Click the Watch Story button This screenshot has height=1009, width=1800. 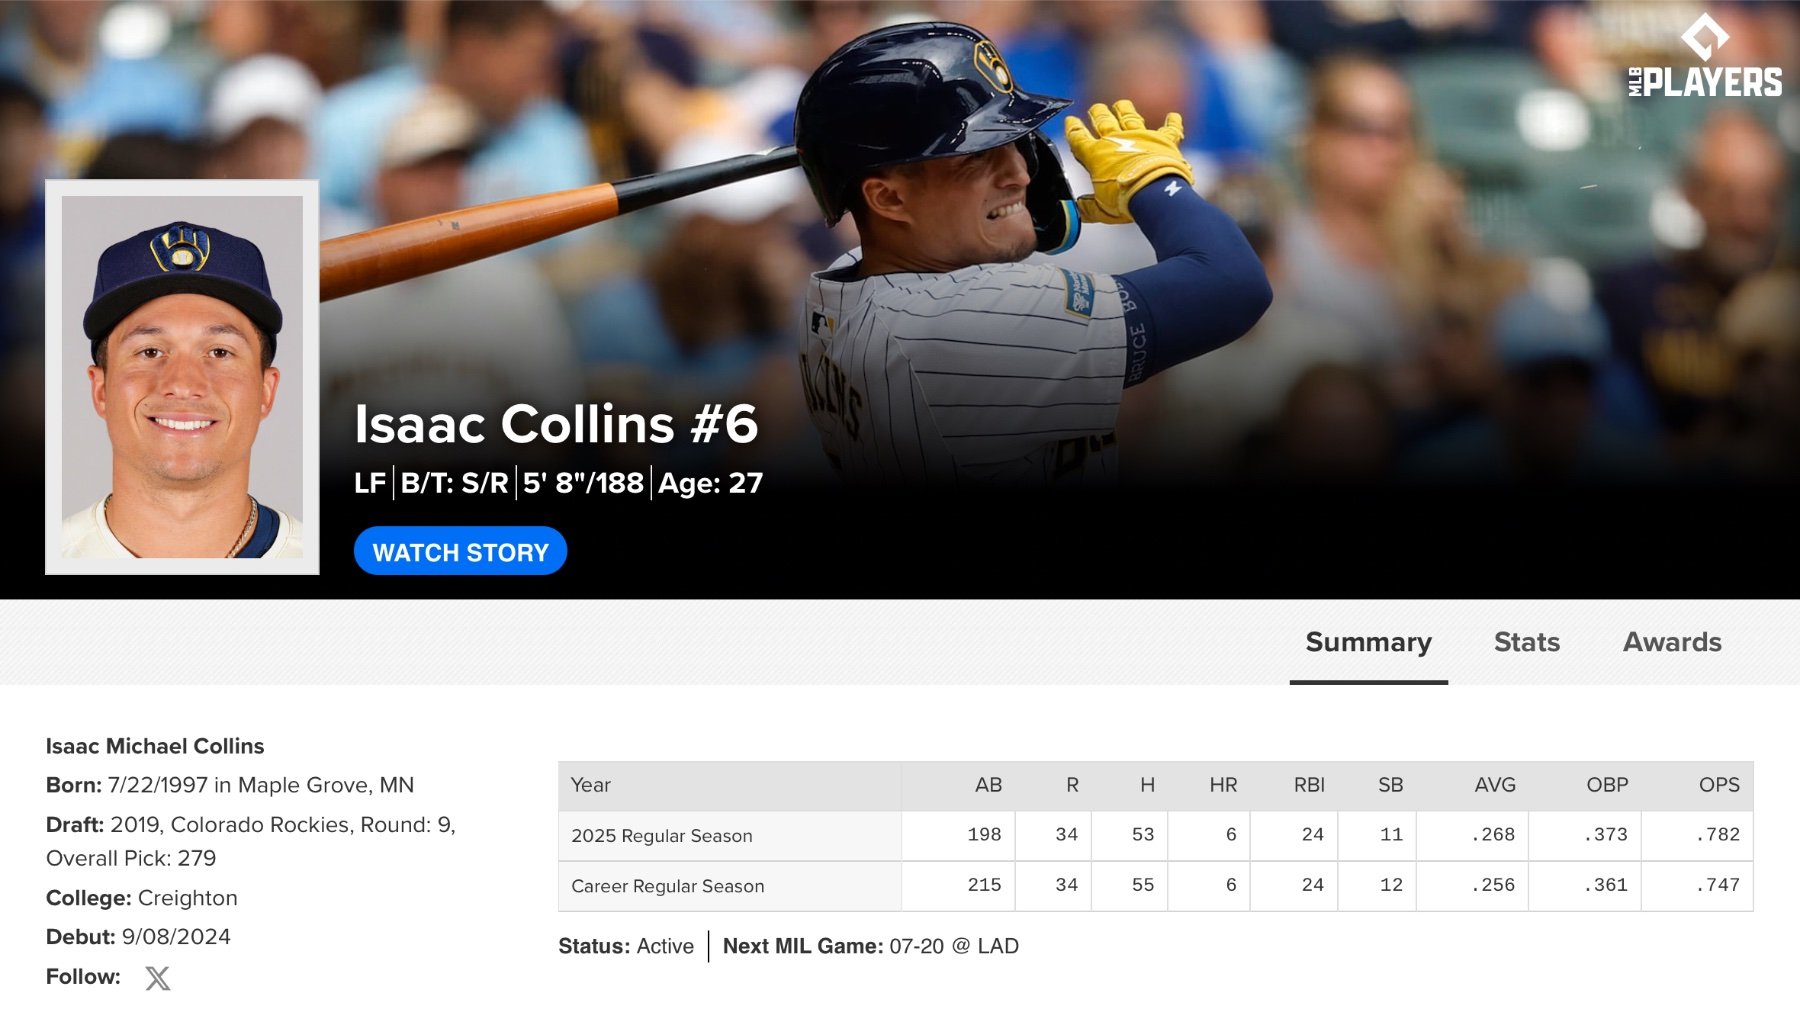click(460, 552)
